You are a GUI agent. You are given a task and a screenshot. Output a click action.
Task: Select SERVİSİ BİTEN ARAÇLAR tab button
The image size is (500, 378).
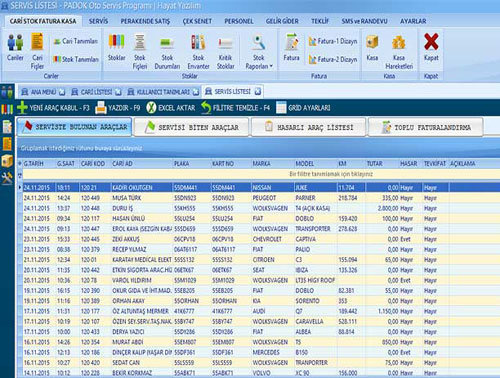point(191,127)
